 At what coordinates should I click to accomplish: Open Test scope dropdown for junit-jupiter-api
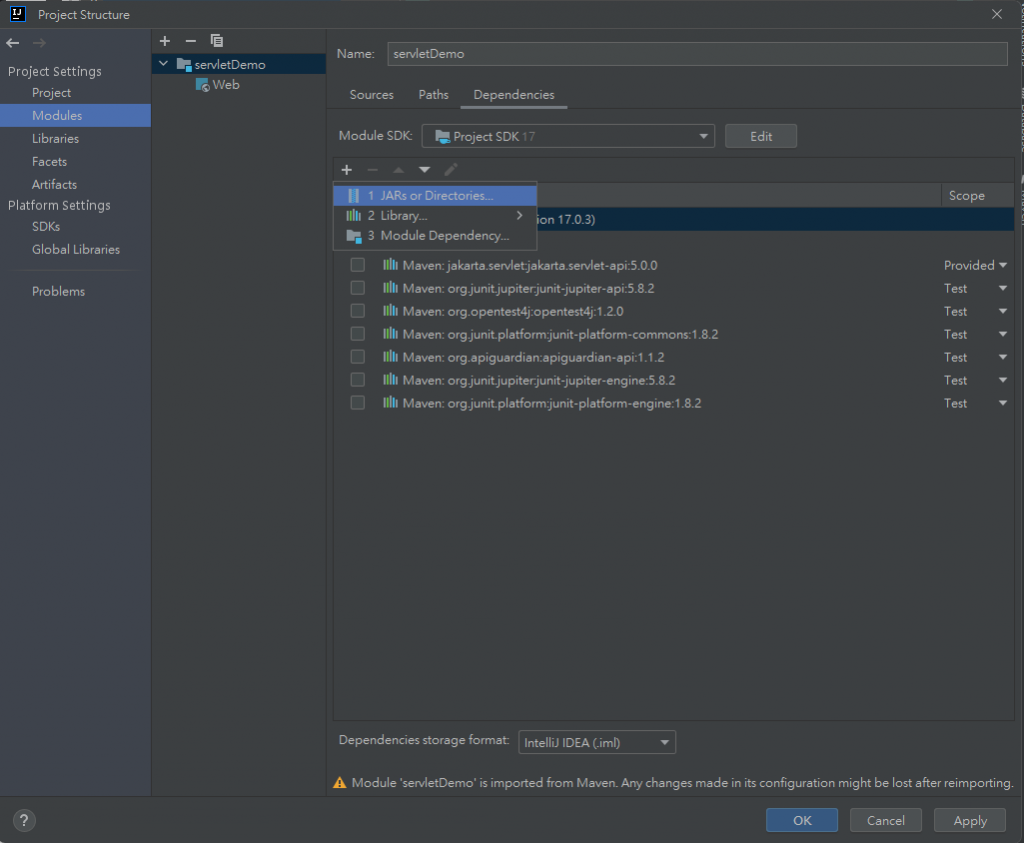click(x=1002, y=288)
